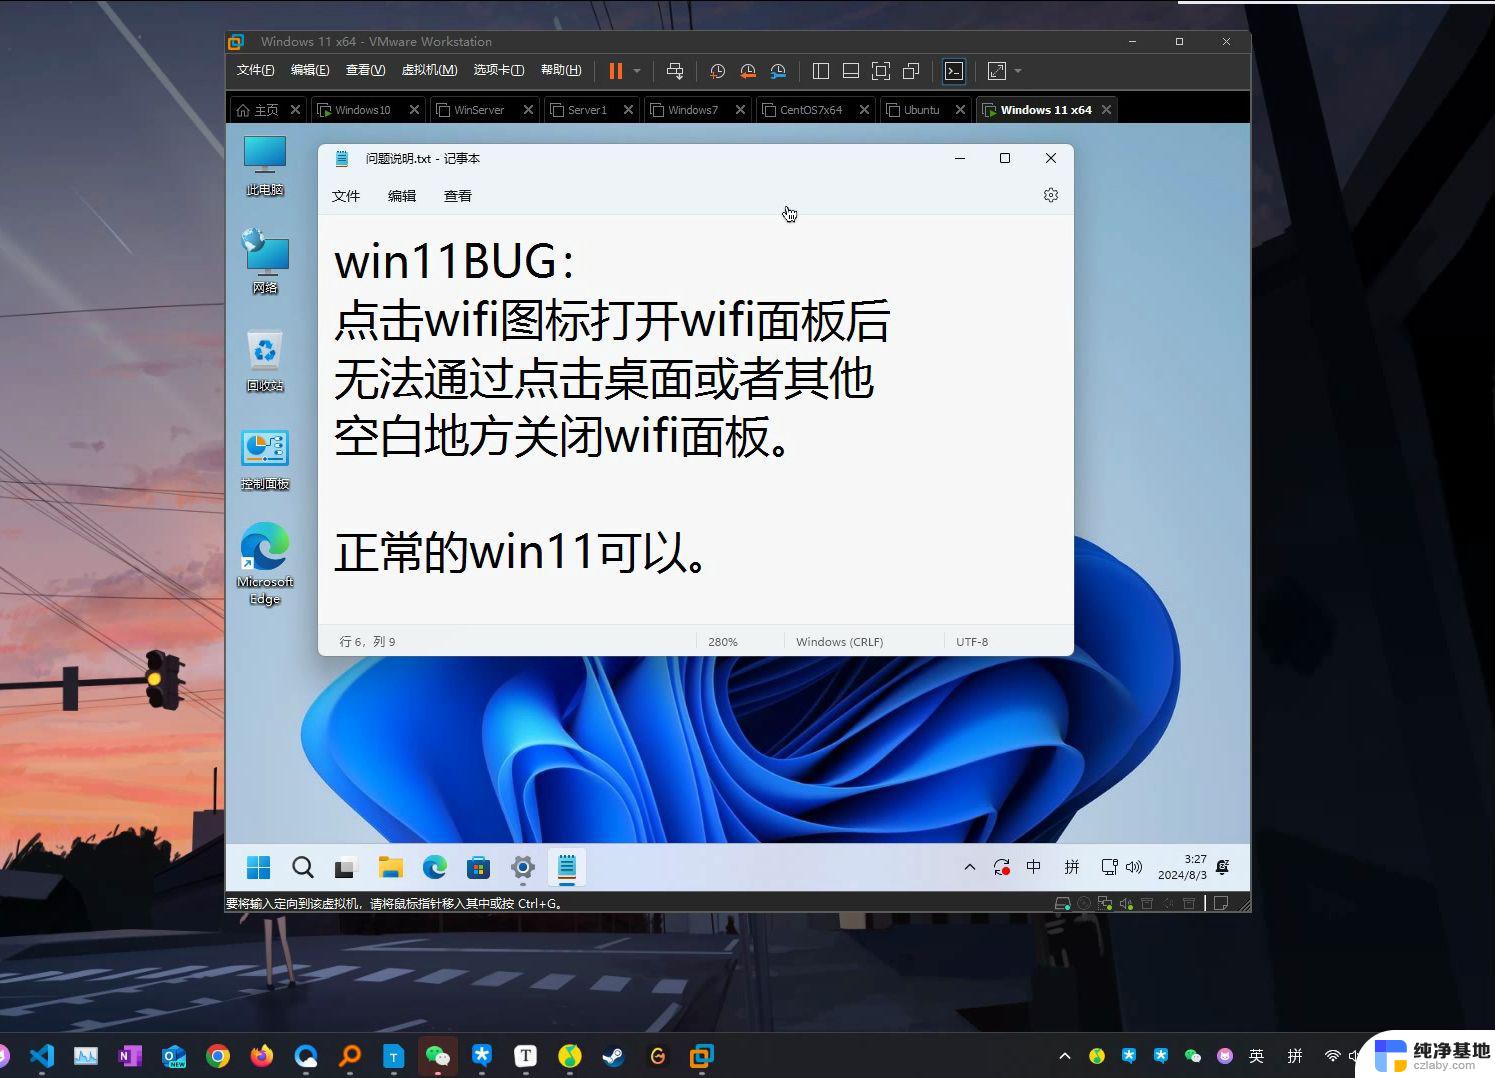The height and width of the screenshot is (1078, 1495).
Task: Open the VMware 帮助(H) menu
Action: point(561,70)
